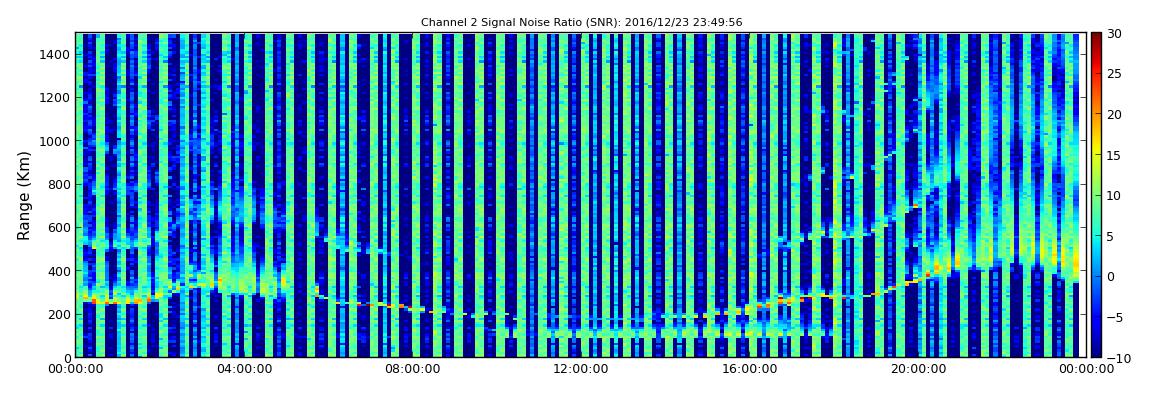Click the 200 tick label on the range axis
Screen dimensions: 1150x407
(x=59, y=315)
